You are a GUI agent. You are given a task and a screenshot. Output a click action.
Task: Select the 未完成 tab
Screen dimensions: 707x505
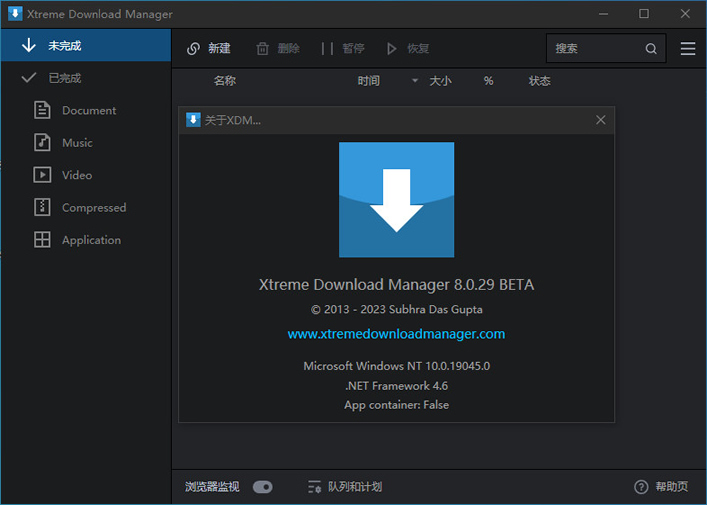pyautogui.click(x=86, y=45)
